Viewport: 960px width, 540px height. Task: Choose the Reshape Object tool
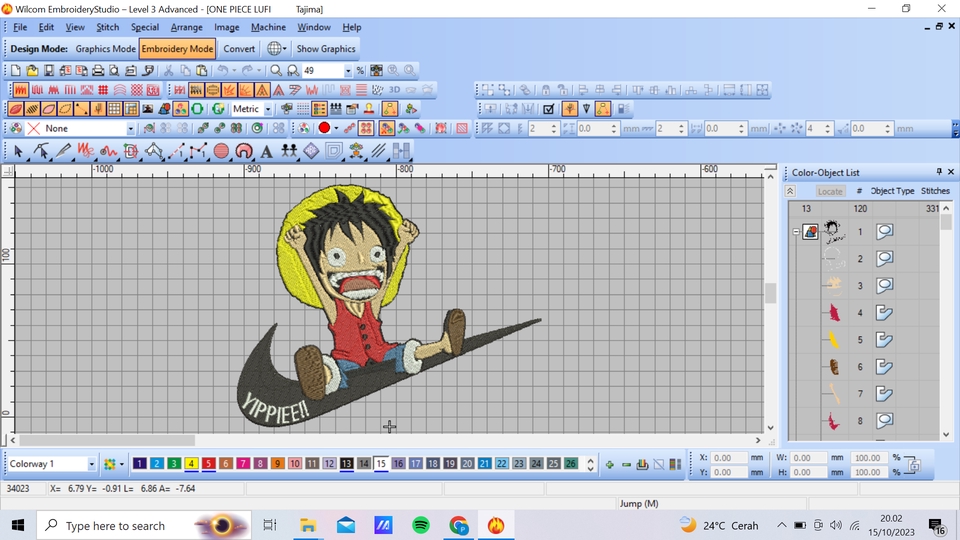click(40, 151)
